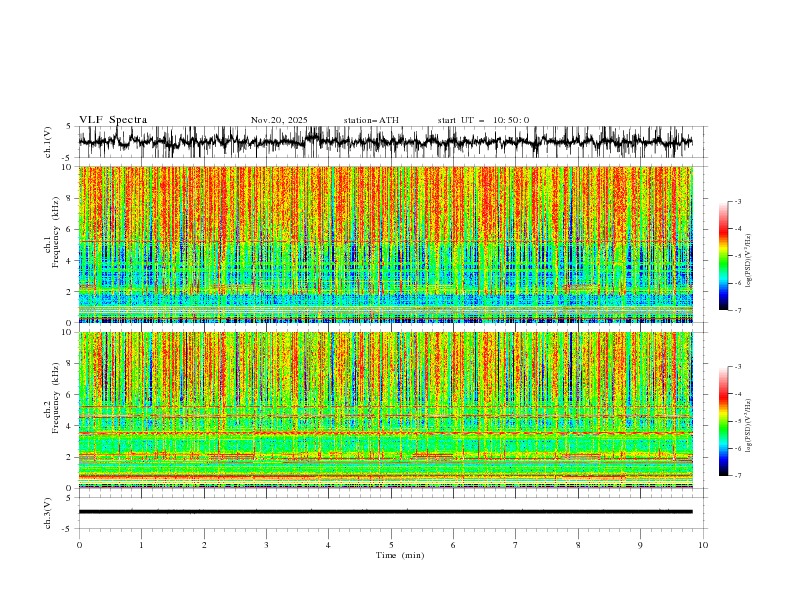Click the ch.2 spectrogram color scale bar
The image size is (792, 612).
(724, 421)
